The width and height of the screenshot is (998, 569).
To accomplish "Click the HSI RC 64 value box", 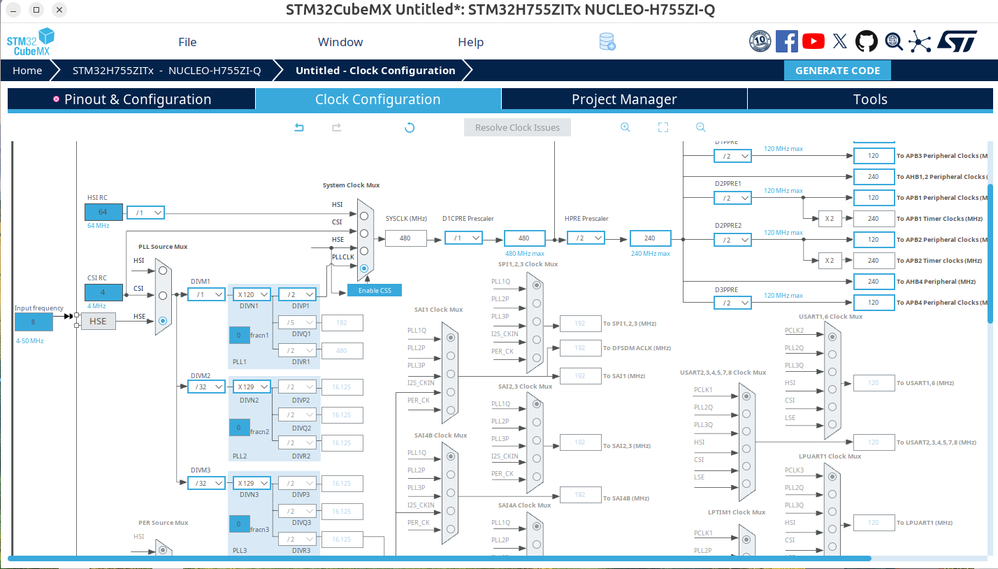I will [103, 212].
